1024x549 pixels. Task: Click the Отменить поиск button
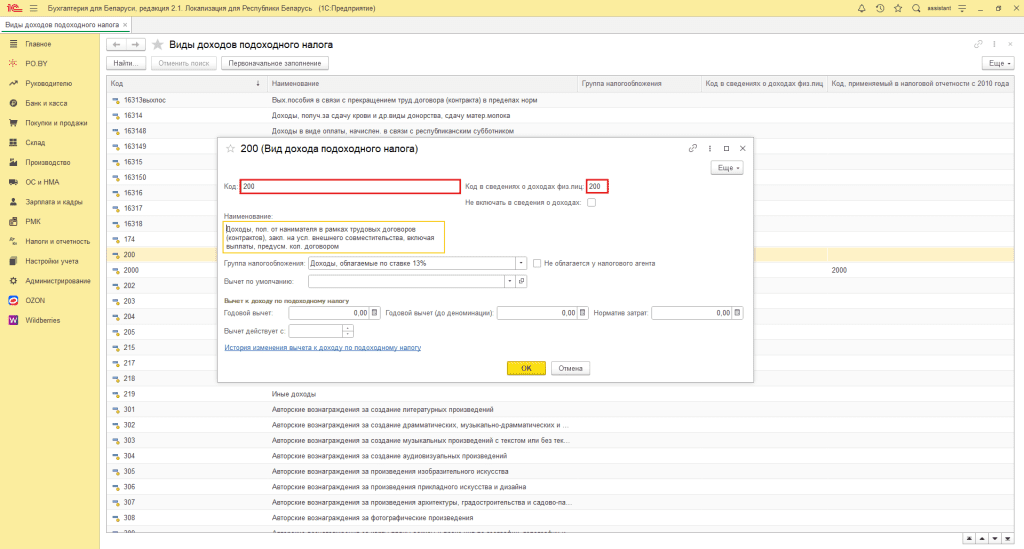(x=184, y=63)
